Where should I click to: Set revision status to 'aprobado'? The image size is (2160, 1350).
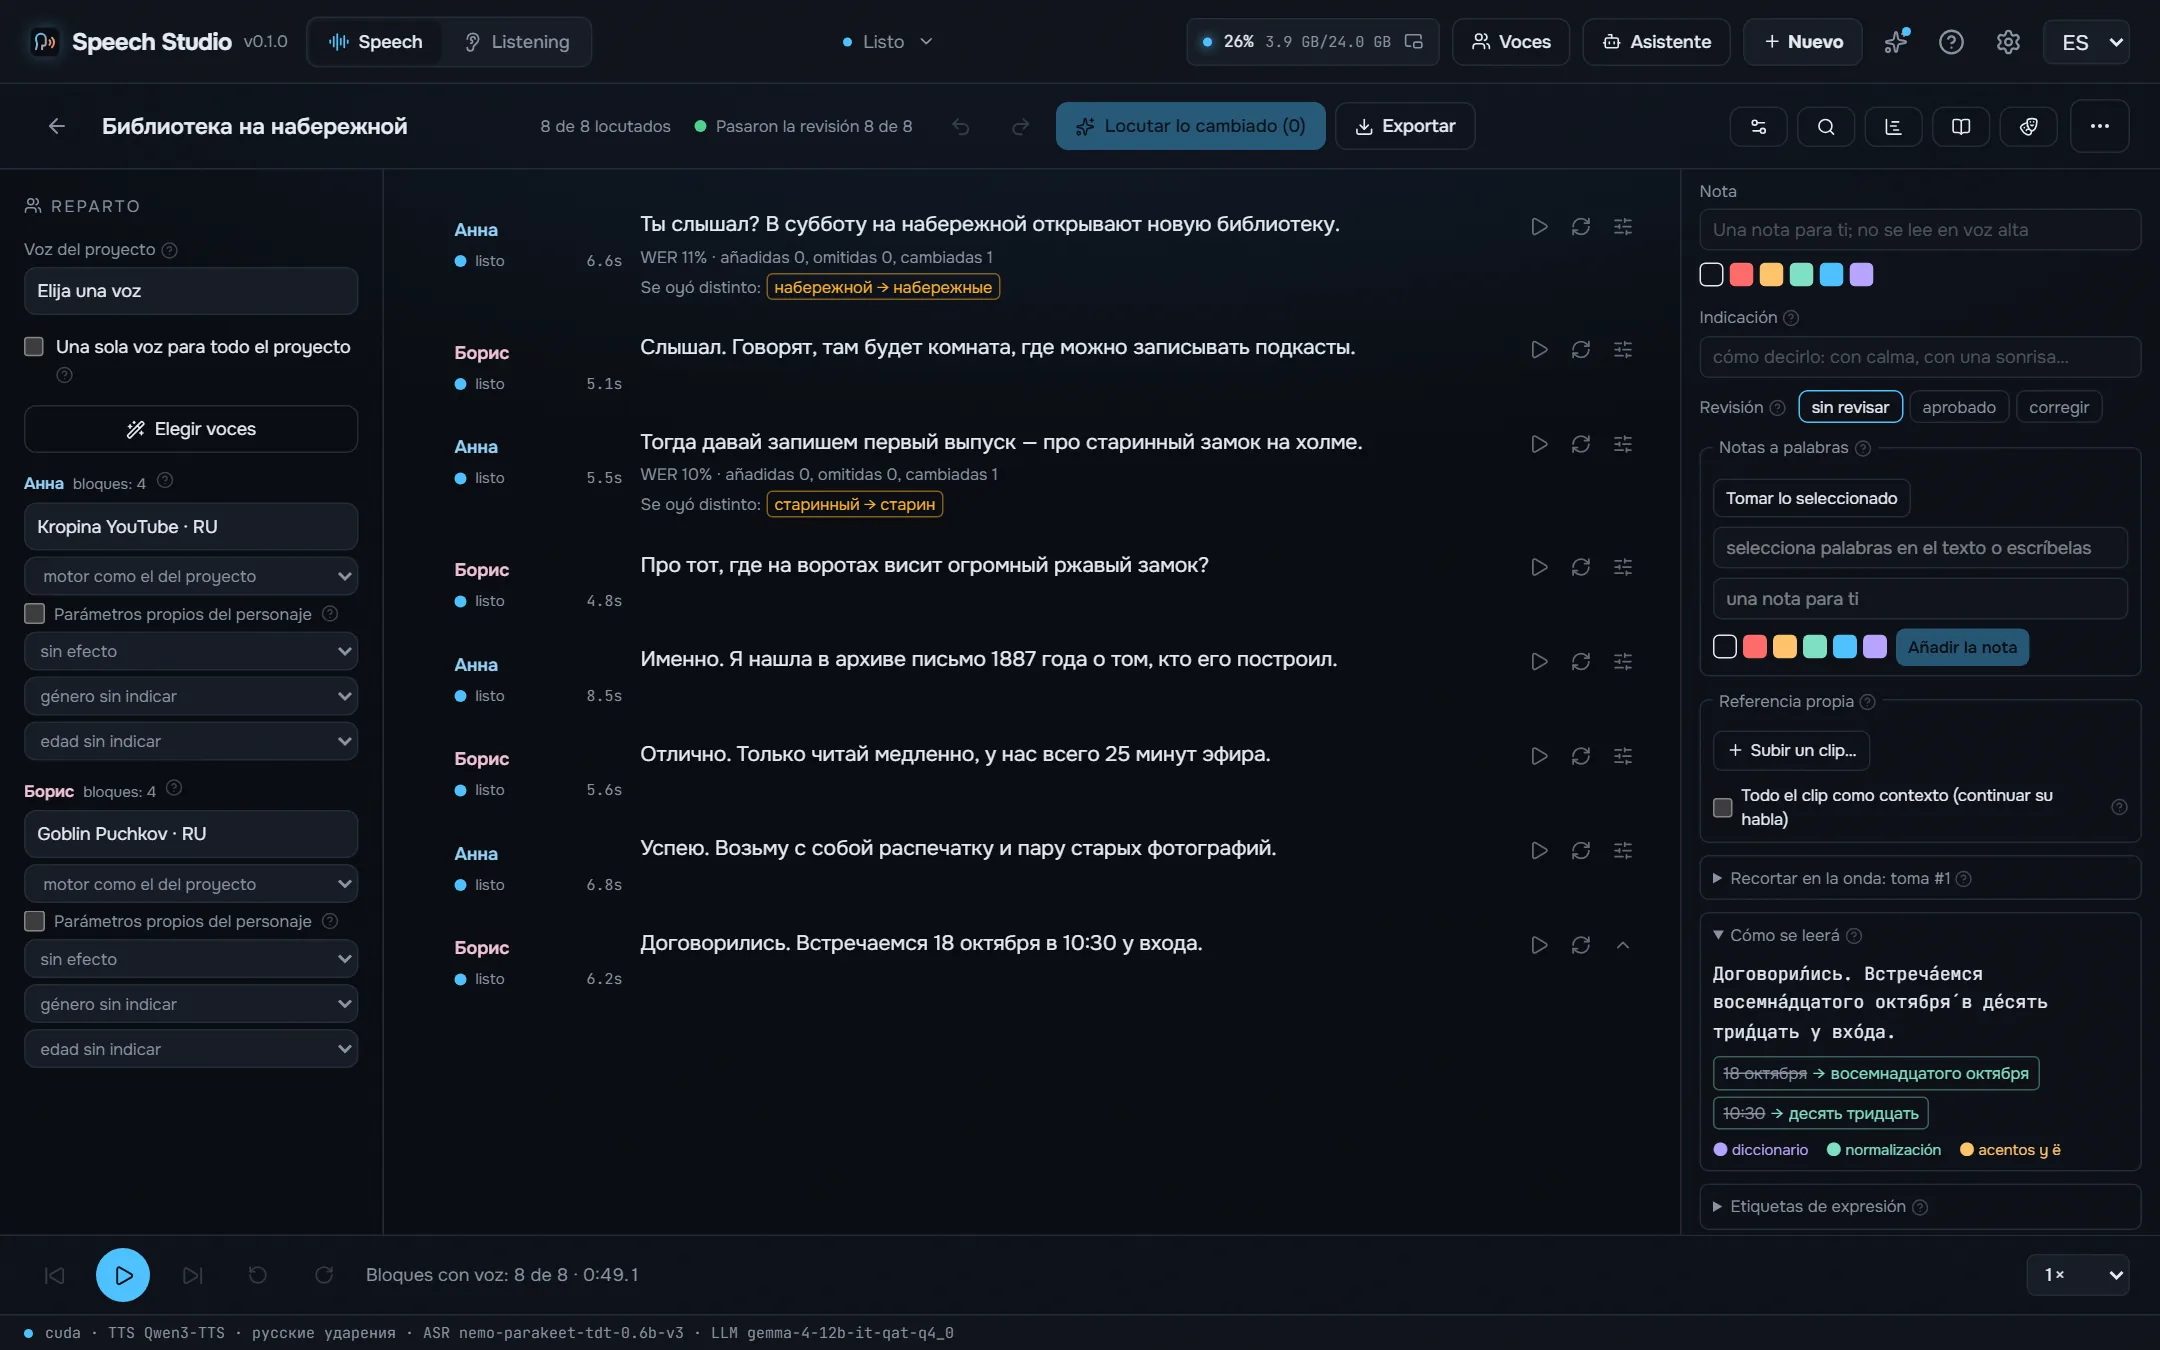(x=1958, y=407)
